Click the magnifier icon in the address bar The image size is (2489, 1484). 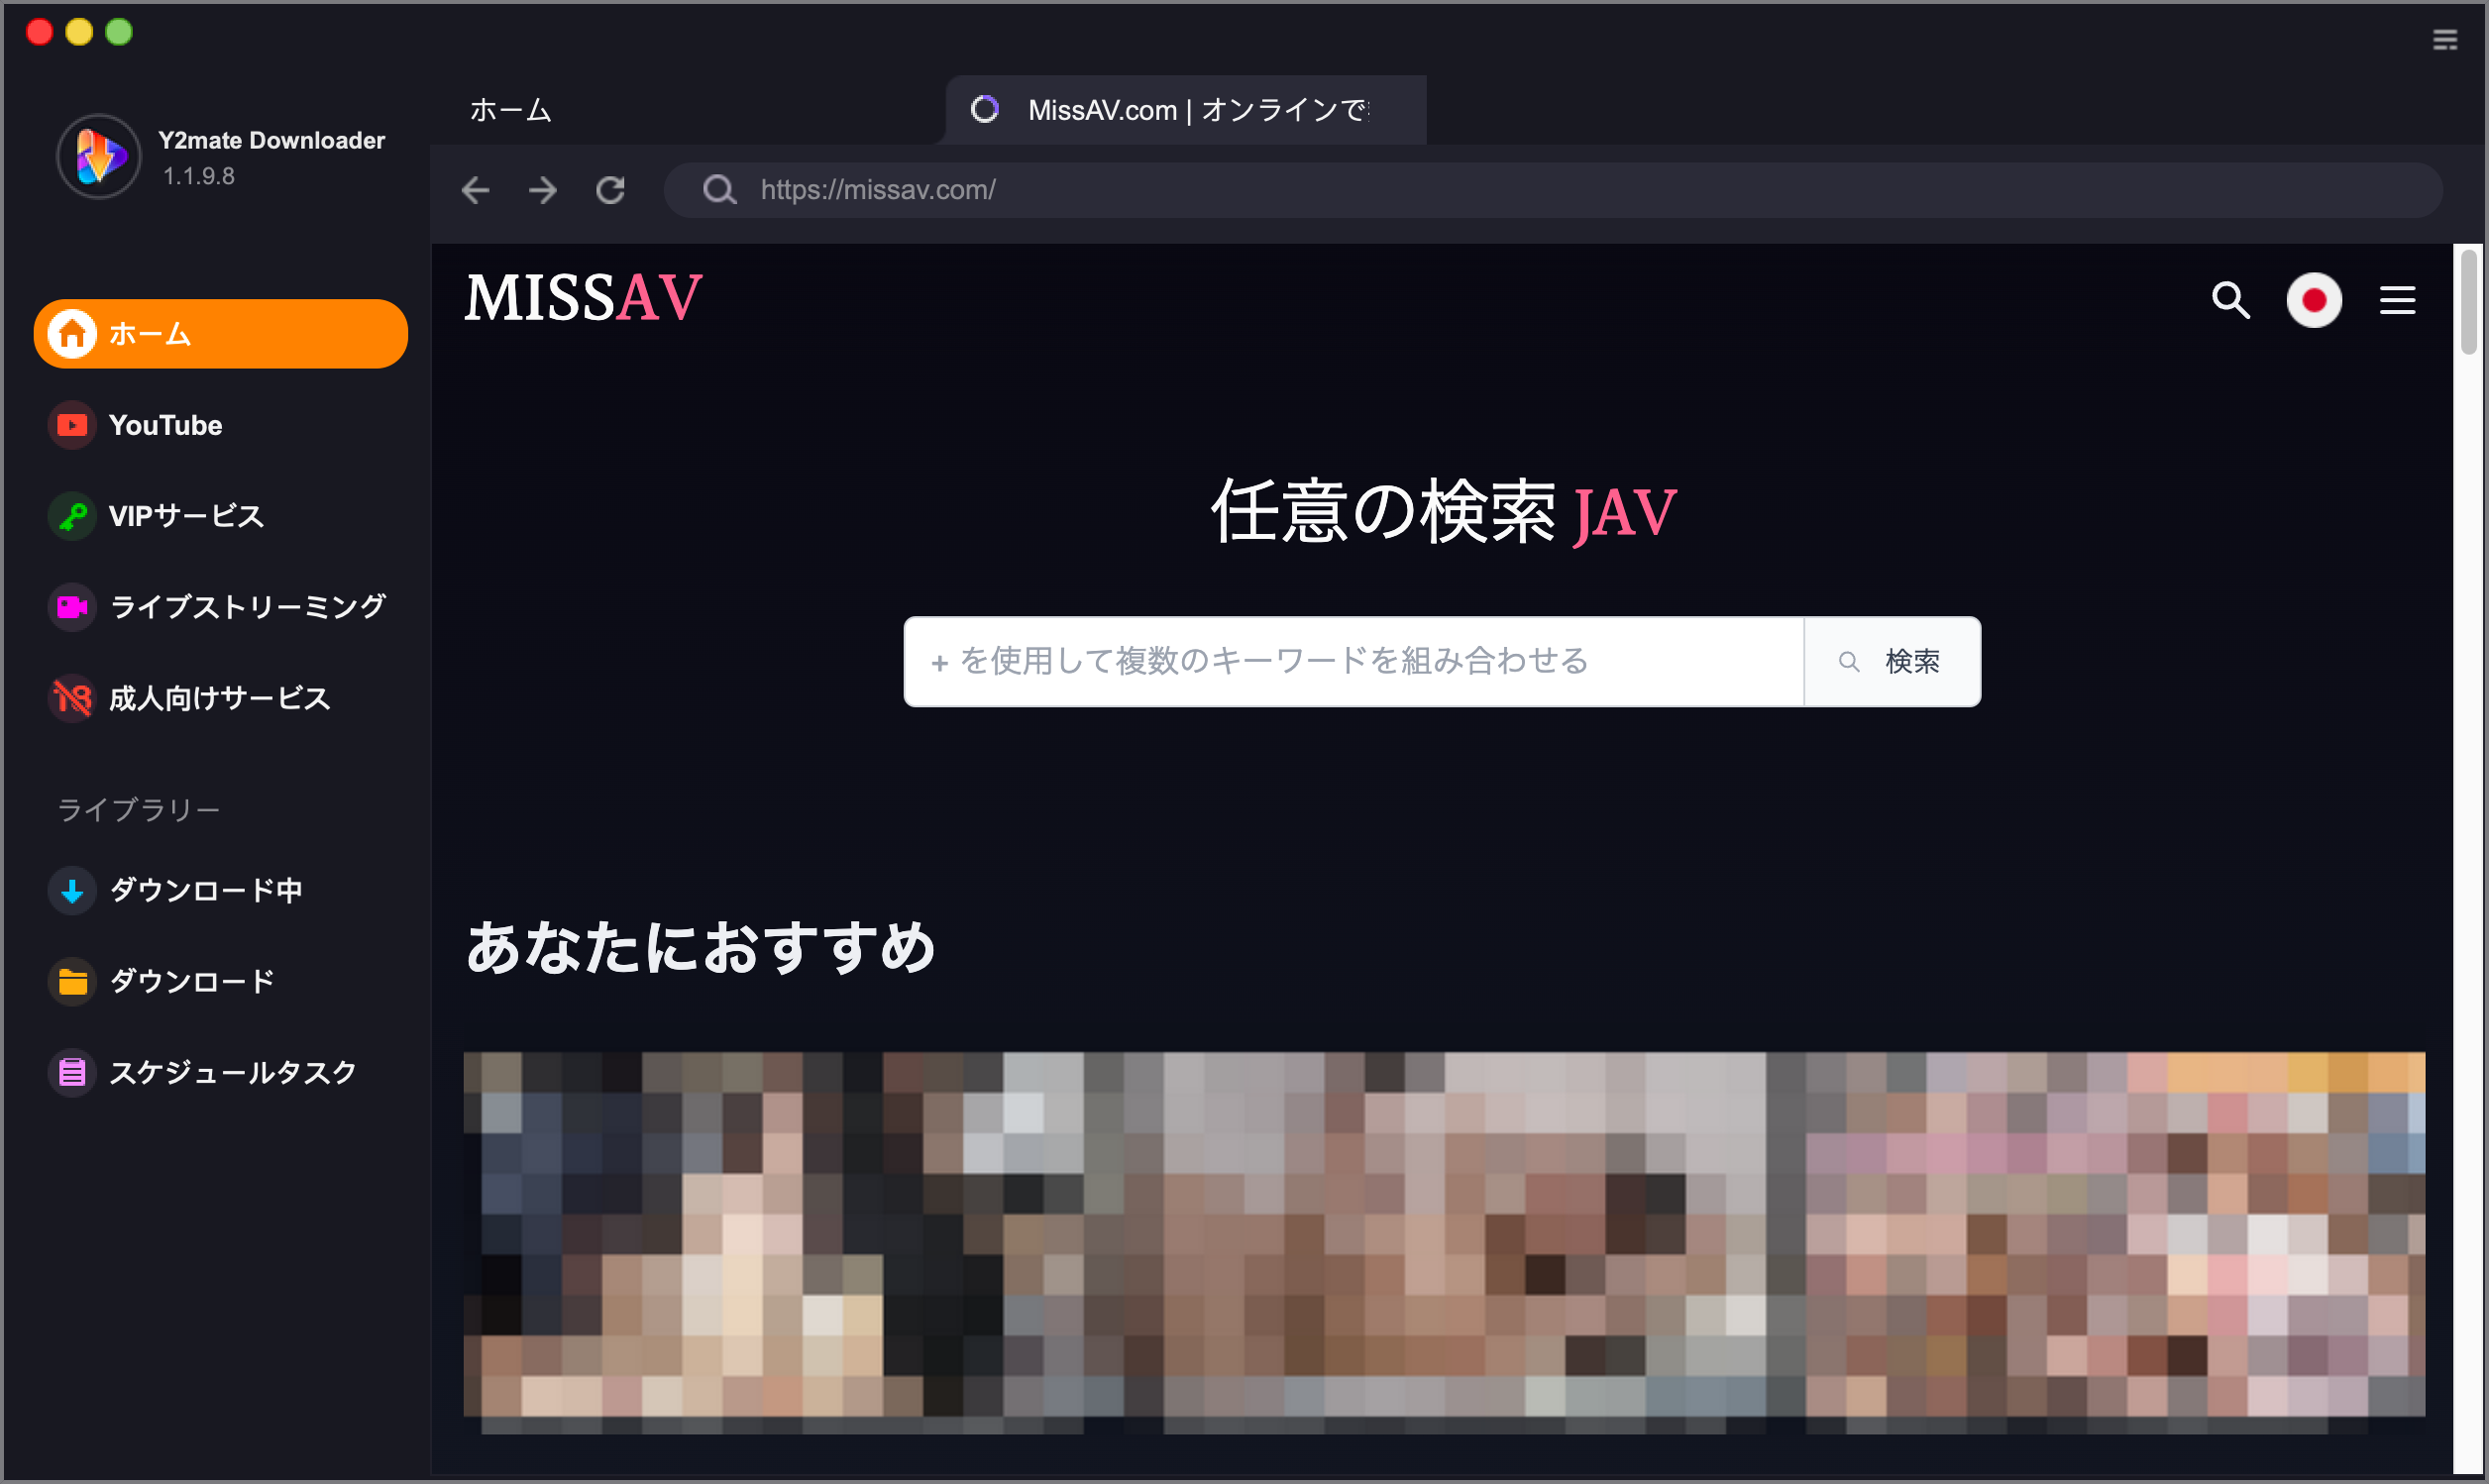(719, 190)
